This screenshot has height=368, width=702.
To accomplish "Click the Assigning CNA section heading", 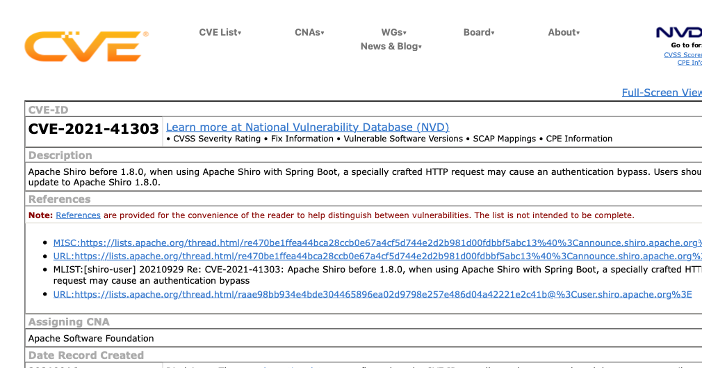I will pos(68,322).
